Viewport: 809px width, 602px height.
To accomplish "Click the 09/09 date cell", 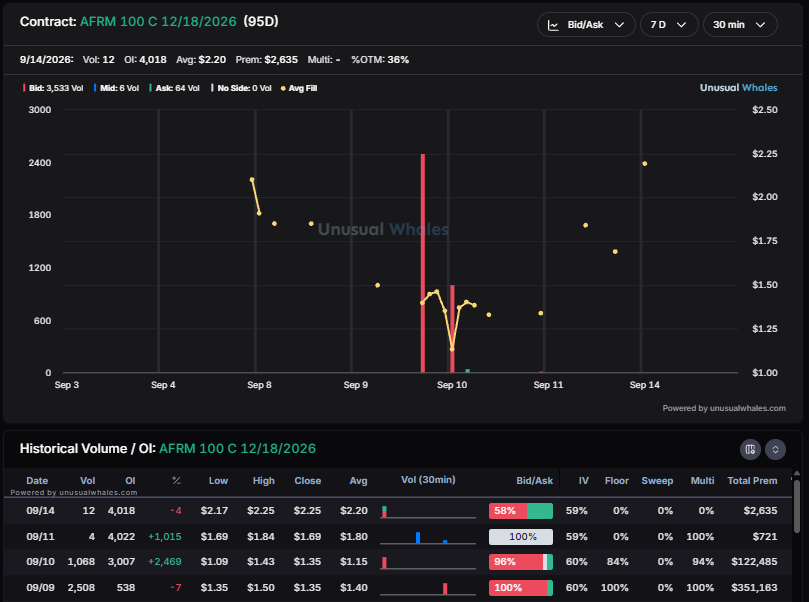I will (x=40, y=588).
